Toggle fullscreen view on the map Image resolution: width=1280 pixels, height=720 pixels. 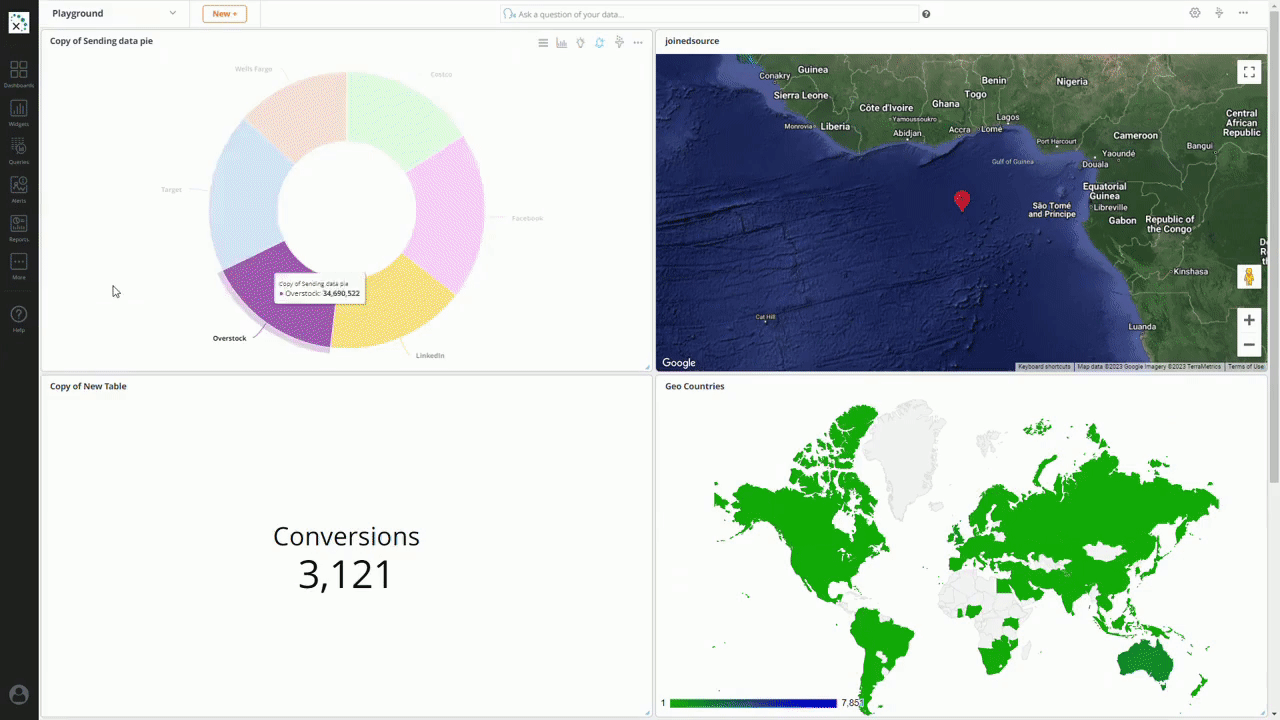(x=1248, y=72)
